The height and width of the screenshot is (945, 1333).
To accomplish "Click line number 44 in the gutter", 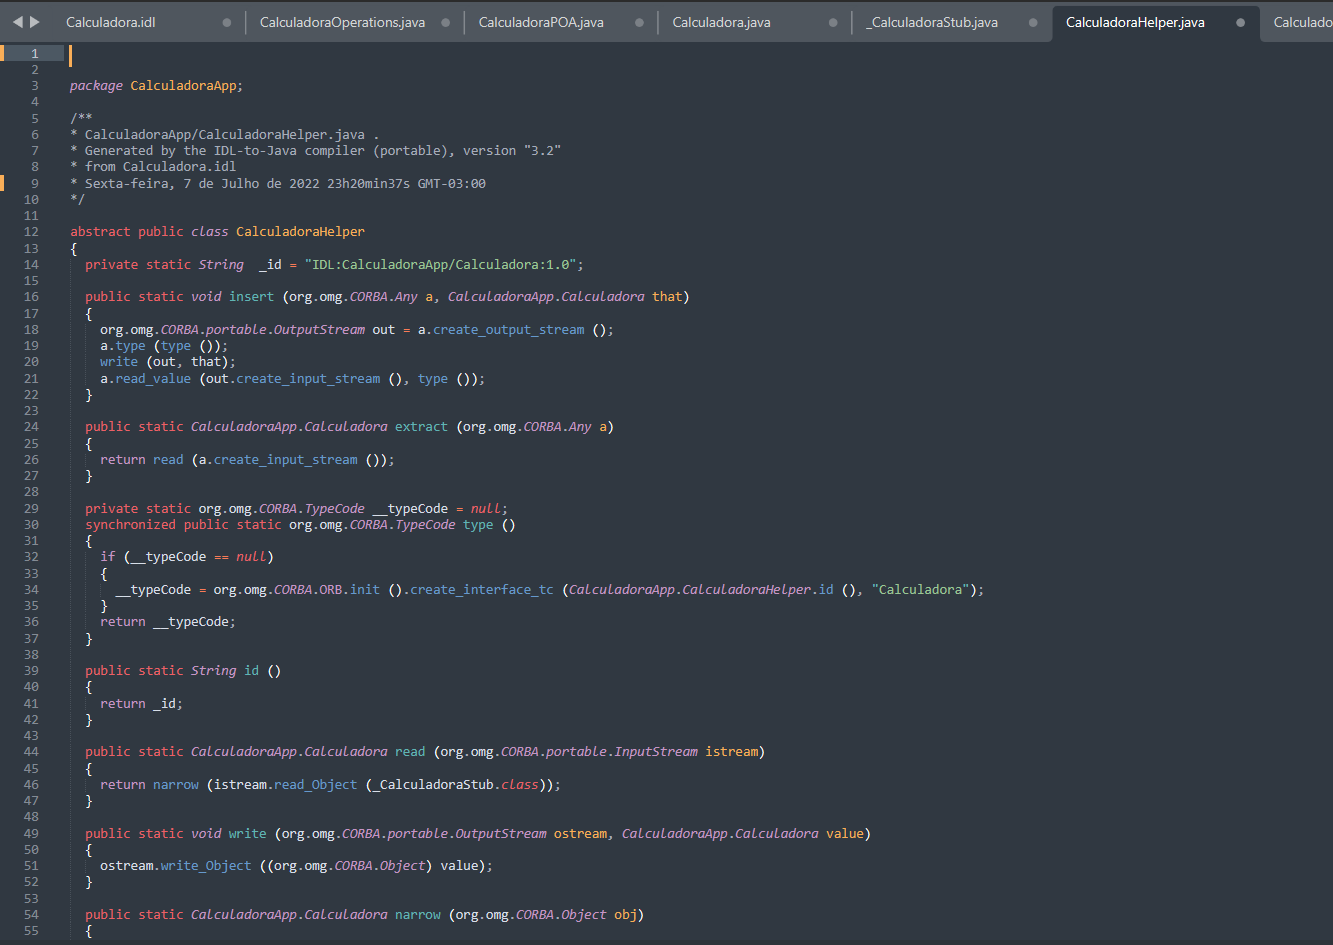I will point(30,751).
